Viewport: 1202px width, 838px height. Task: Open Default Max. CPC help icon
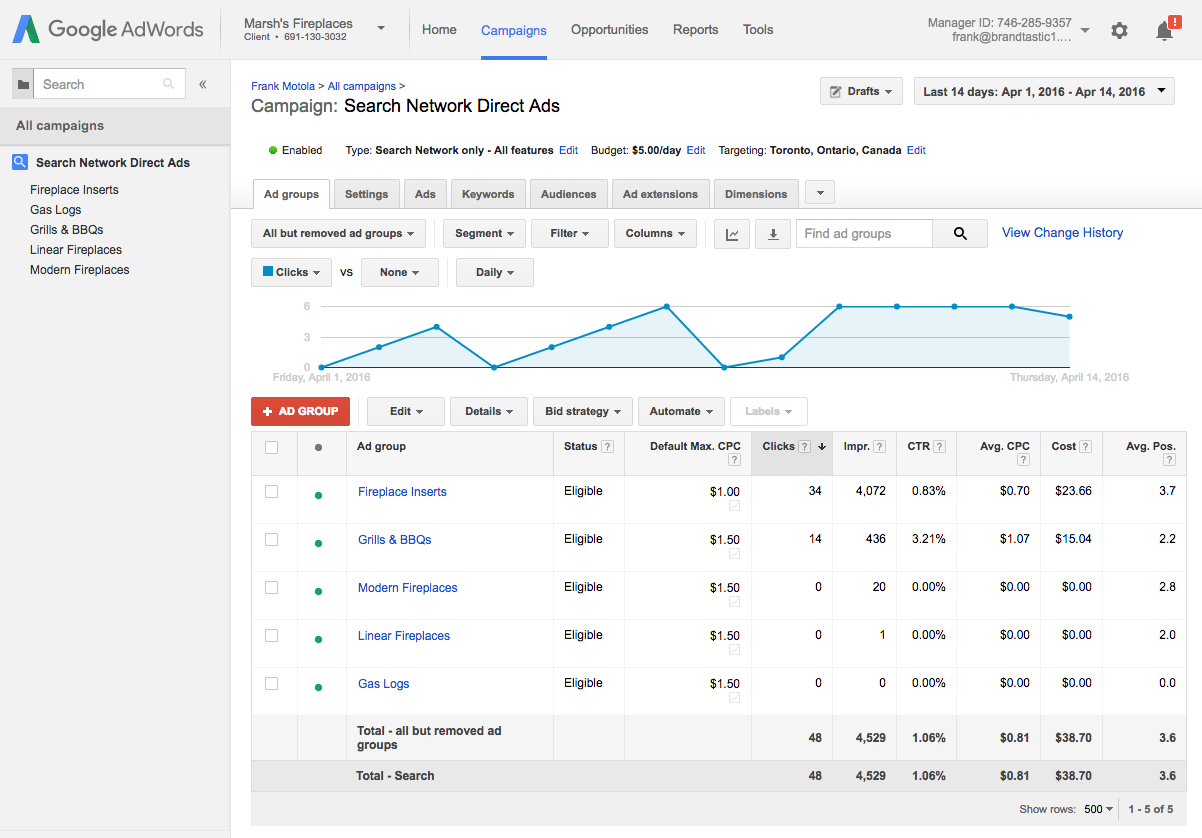pyautogui.click(x=734, y=460)
